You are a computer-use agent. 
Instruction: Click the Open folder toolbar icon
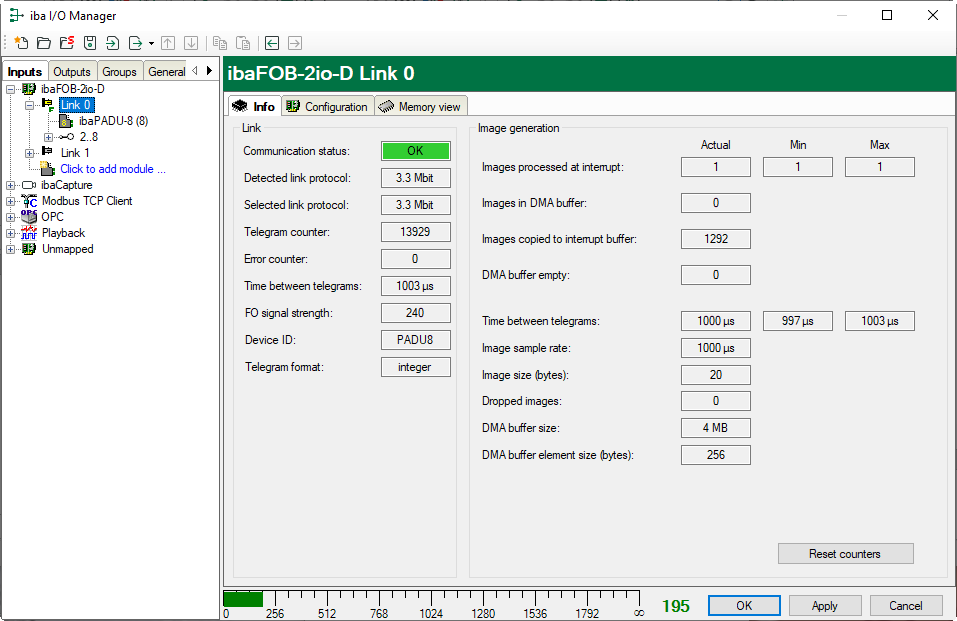coord(43,43)
